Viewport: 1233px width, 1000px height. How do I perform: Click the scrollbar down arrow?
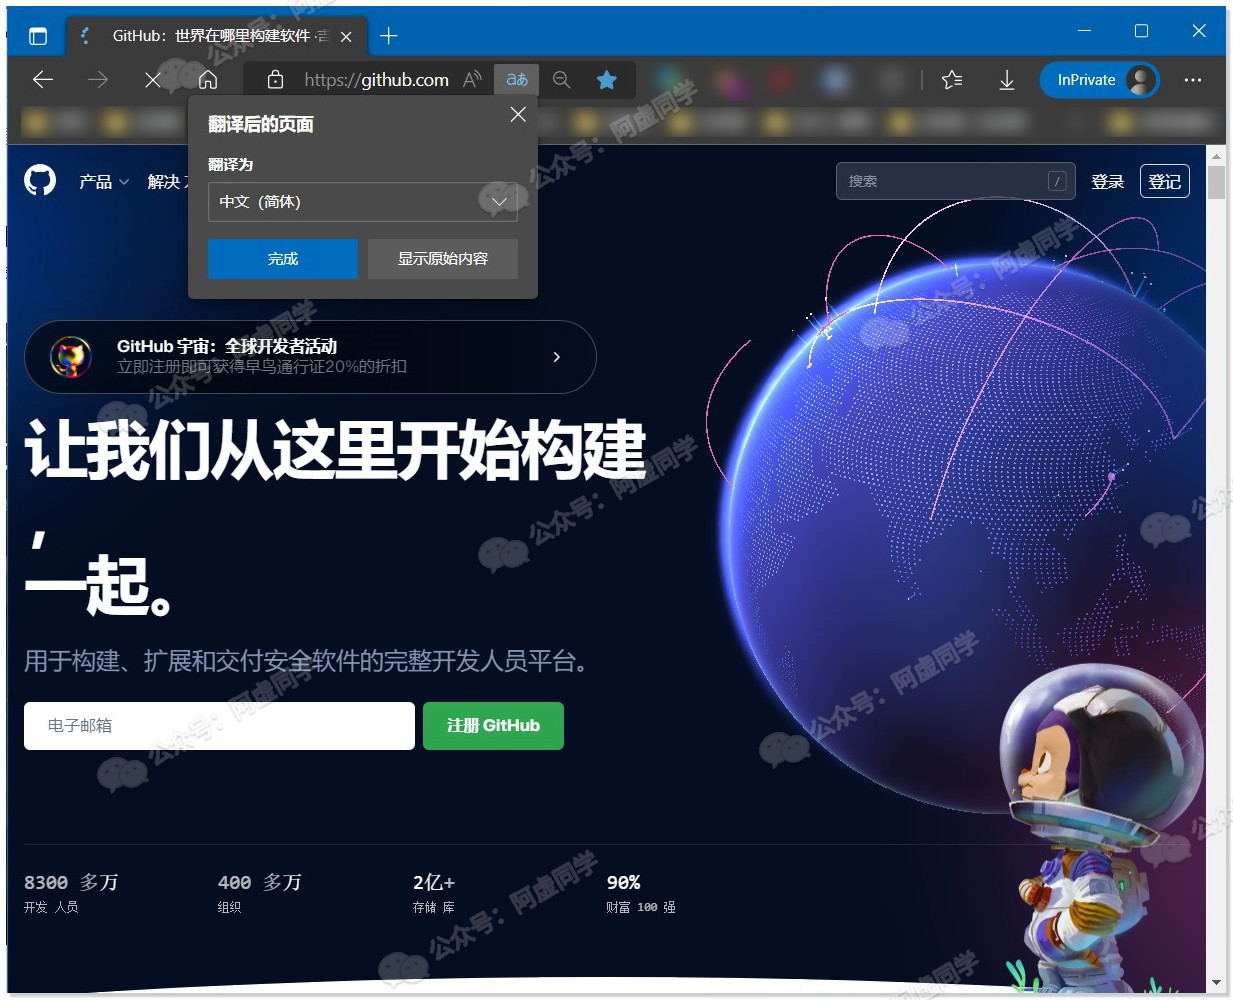(1216, 984)
